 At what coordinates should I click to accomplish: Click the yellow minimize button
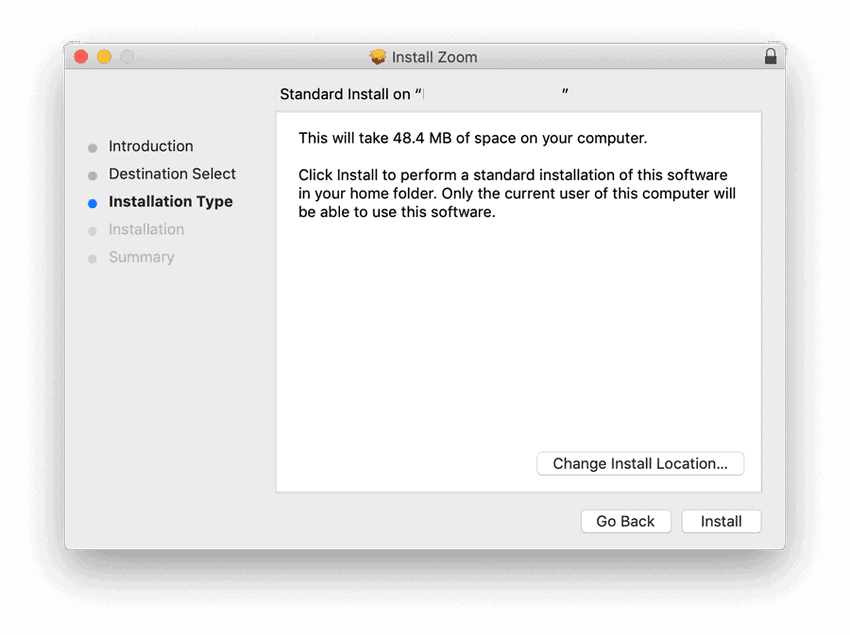pyautogui.click(x=104, y=57)
